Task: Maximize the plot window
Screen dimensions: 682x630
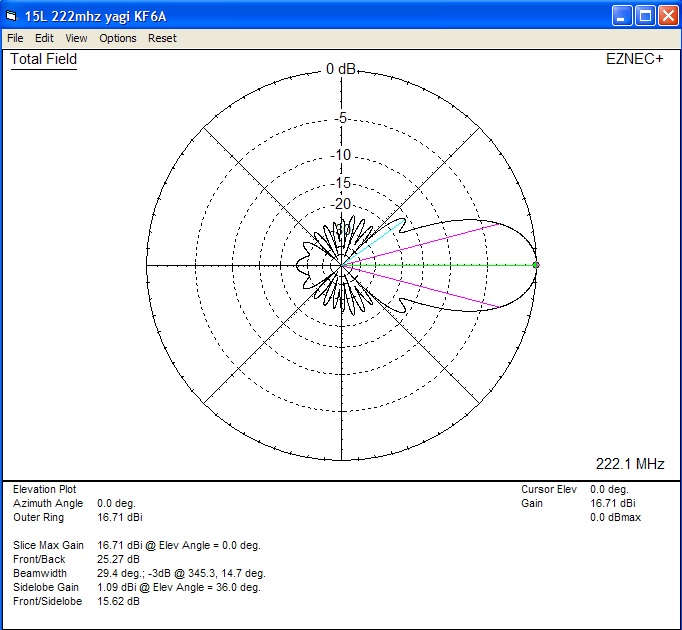Action: pos(644,15)
